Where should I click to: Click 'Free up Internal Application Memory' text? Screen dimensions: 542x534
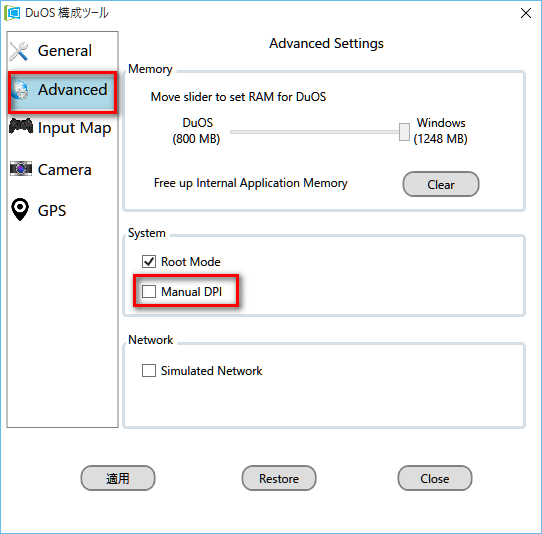(251, 183)
